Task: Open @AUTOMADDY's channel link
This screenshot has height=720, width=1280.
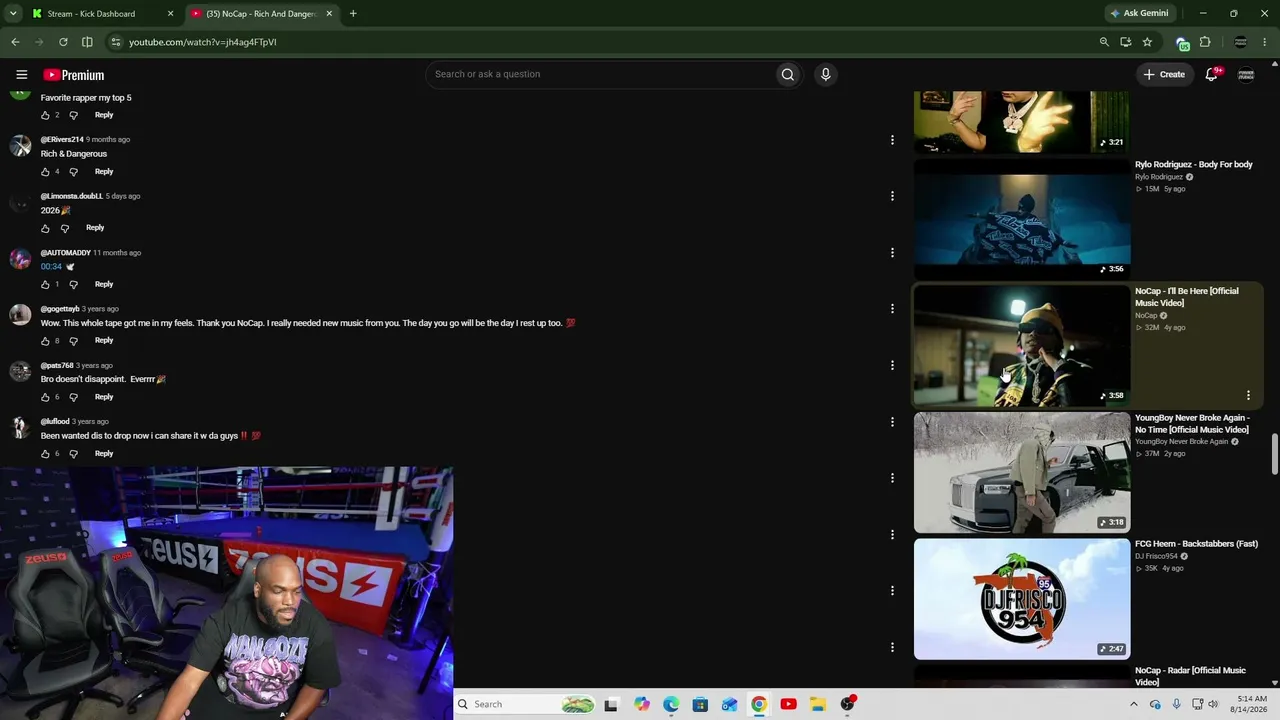Action: [64, 253]
